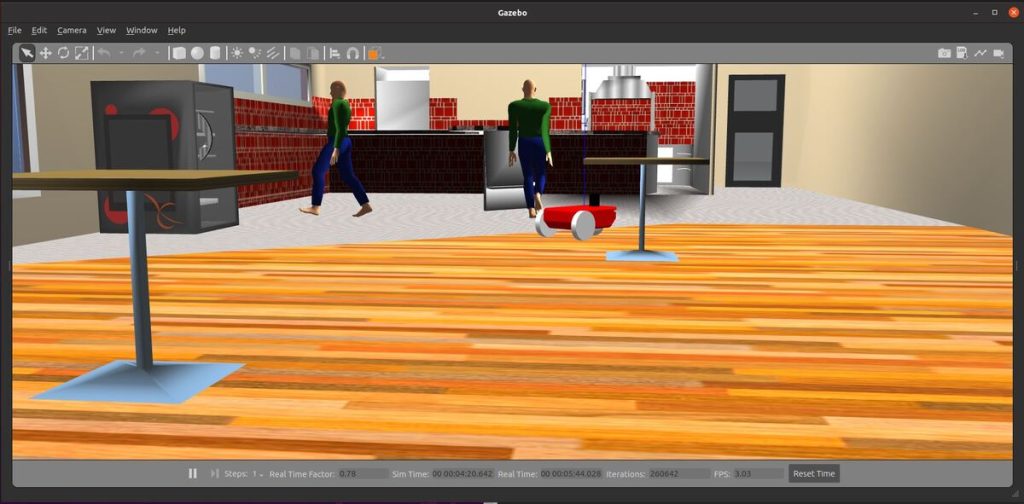Open the plot graph utility
Viewport: 1024px width, 504px height.
pos(980,53)
